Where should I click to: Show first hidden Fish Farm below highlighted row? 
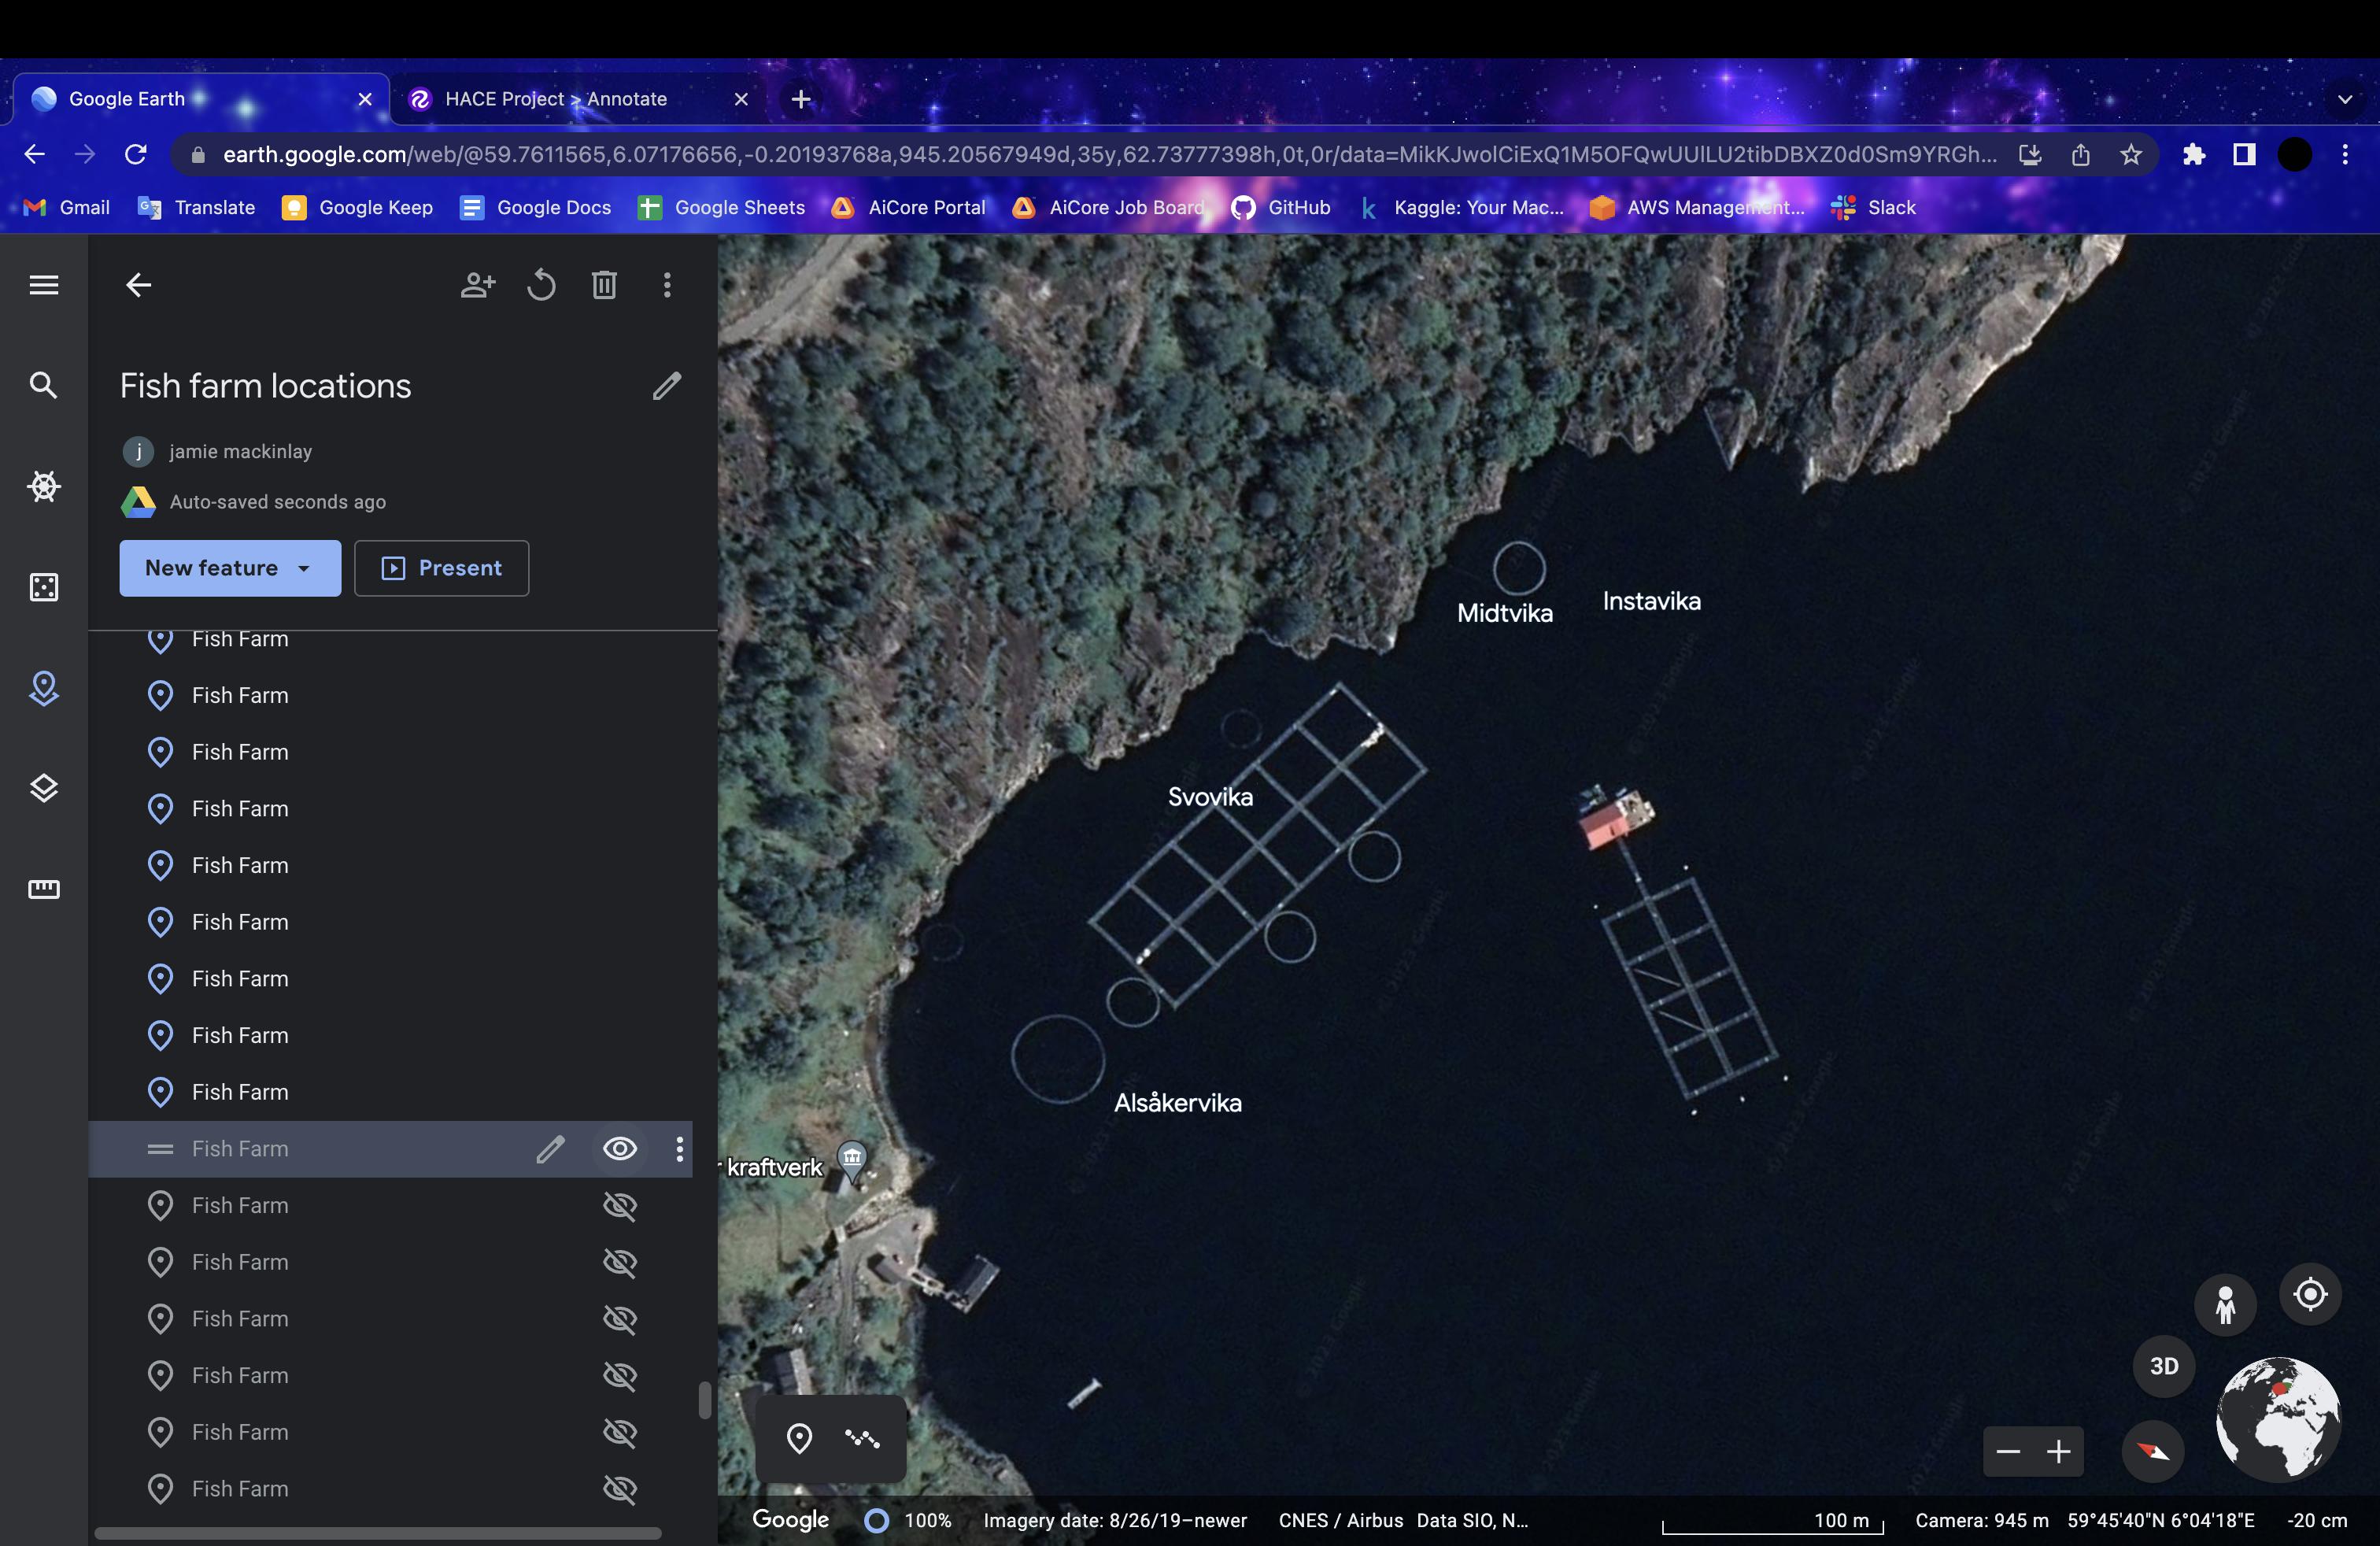(620, 1206)
